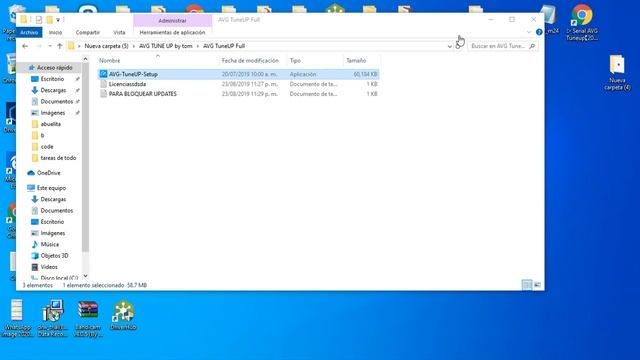
Task: Open the Inicio ribbon tab
Action: tap(55, 32)
